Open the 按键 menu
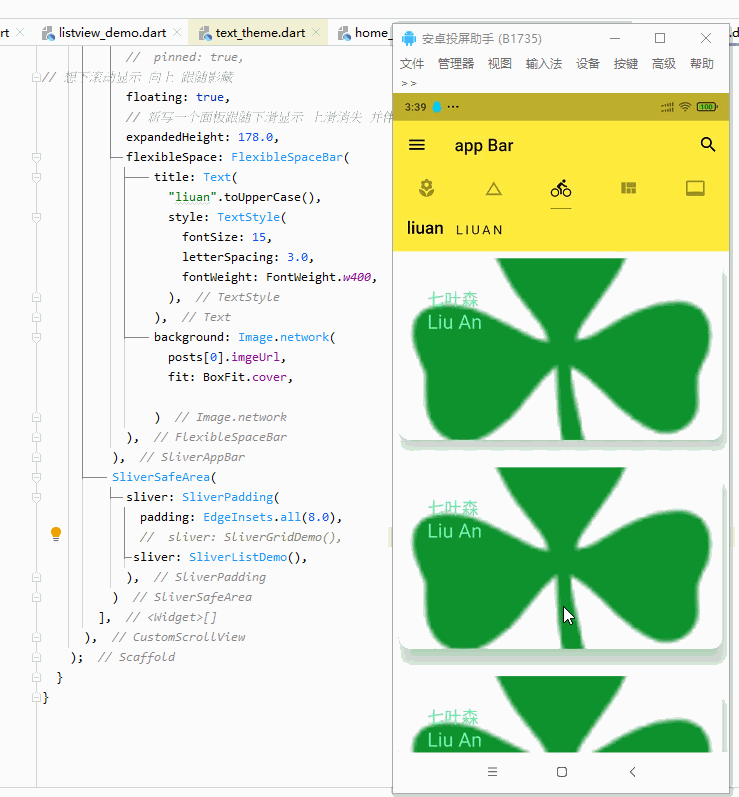The width and height of the screenshot is (739, 797). (626, 64)
